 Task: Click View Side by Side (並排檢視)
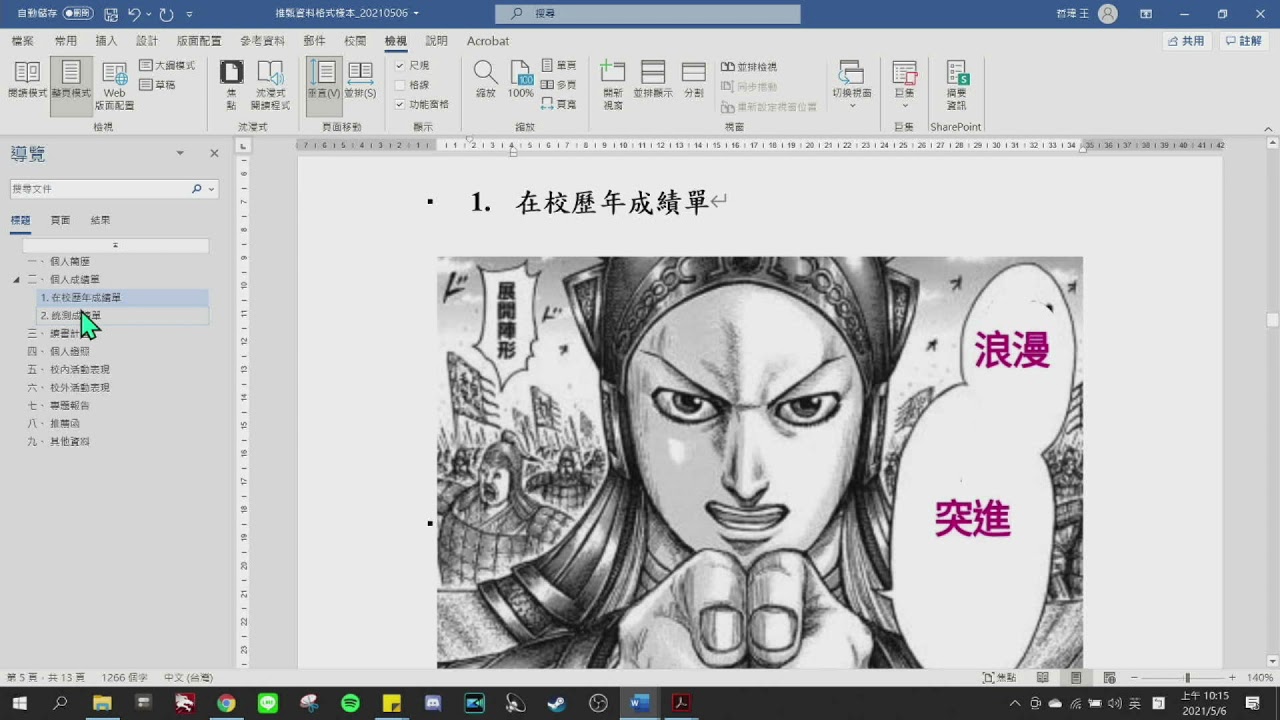pos(749,67)
